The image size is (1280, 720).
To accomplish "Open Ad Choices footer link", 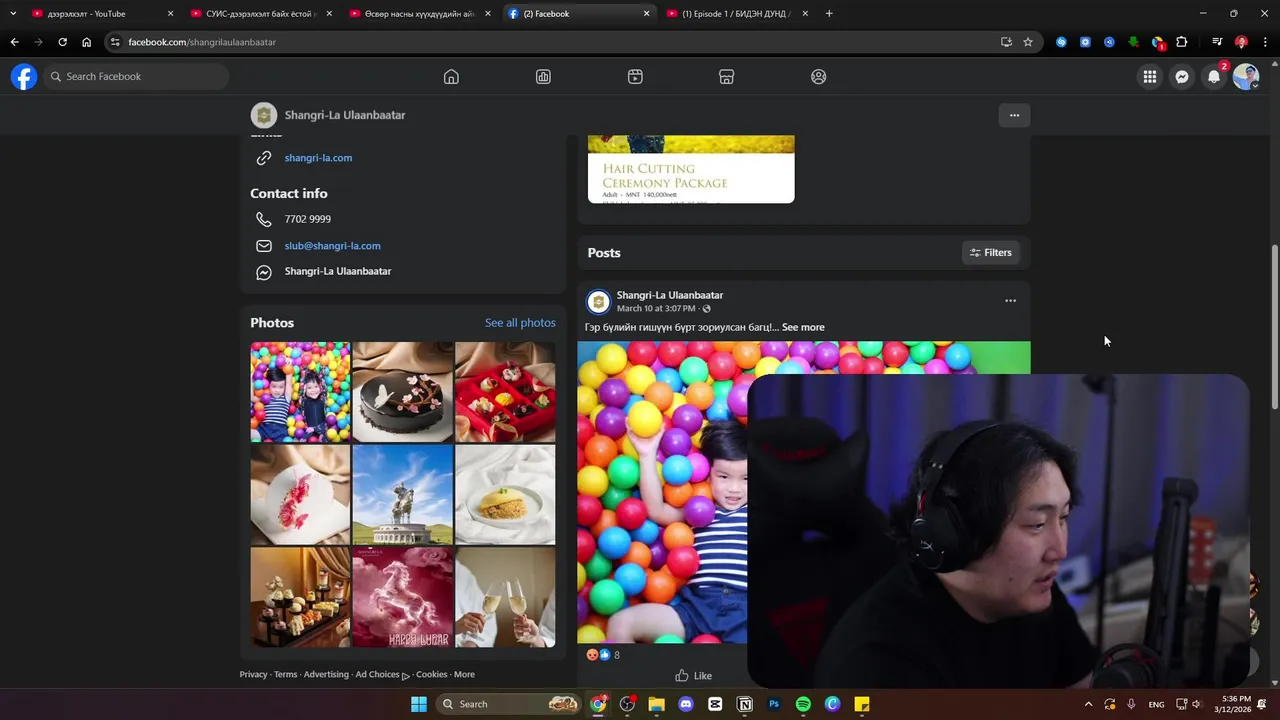I will pos(382,675).
